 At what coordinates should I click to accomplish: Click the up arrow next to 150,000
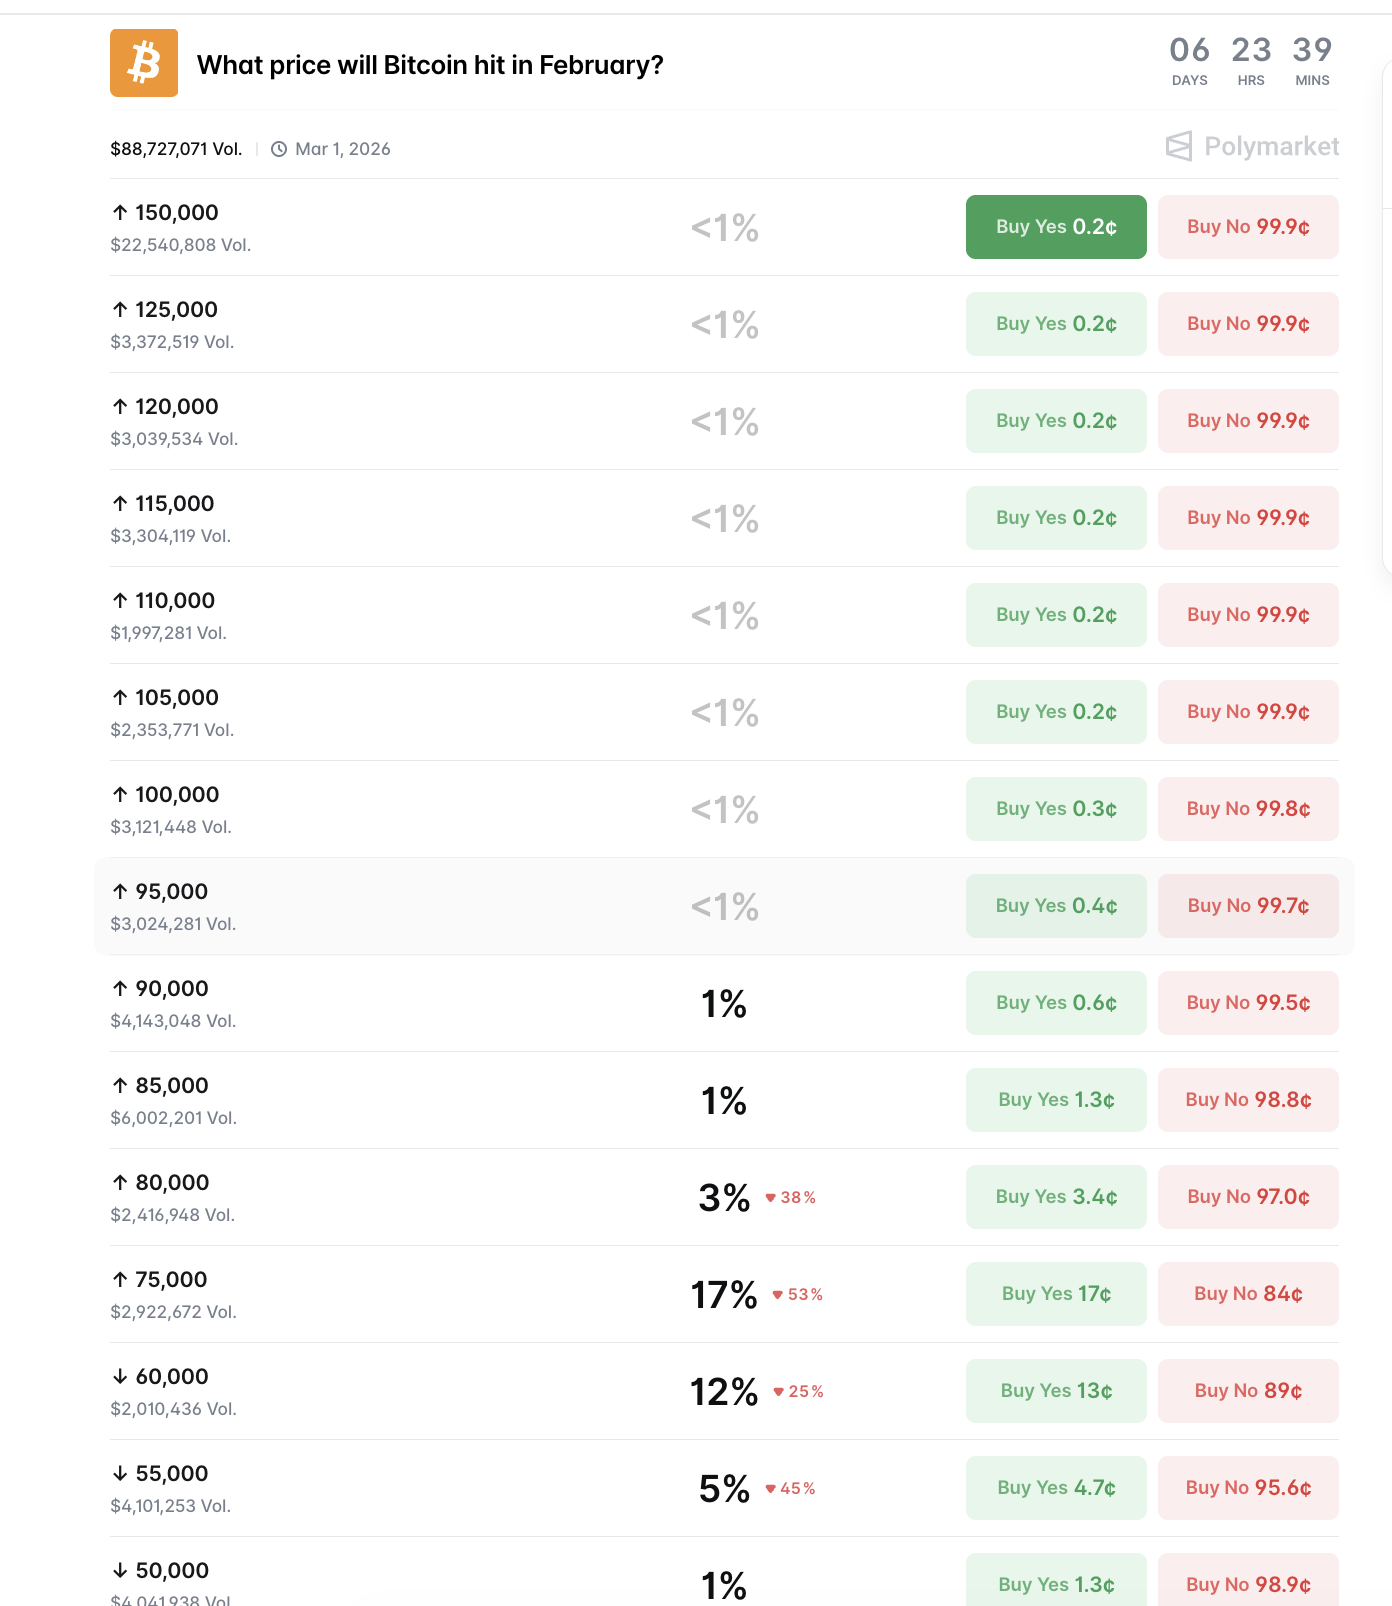pos(120,212)
